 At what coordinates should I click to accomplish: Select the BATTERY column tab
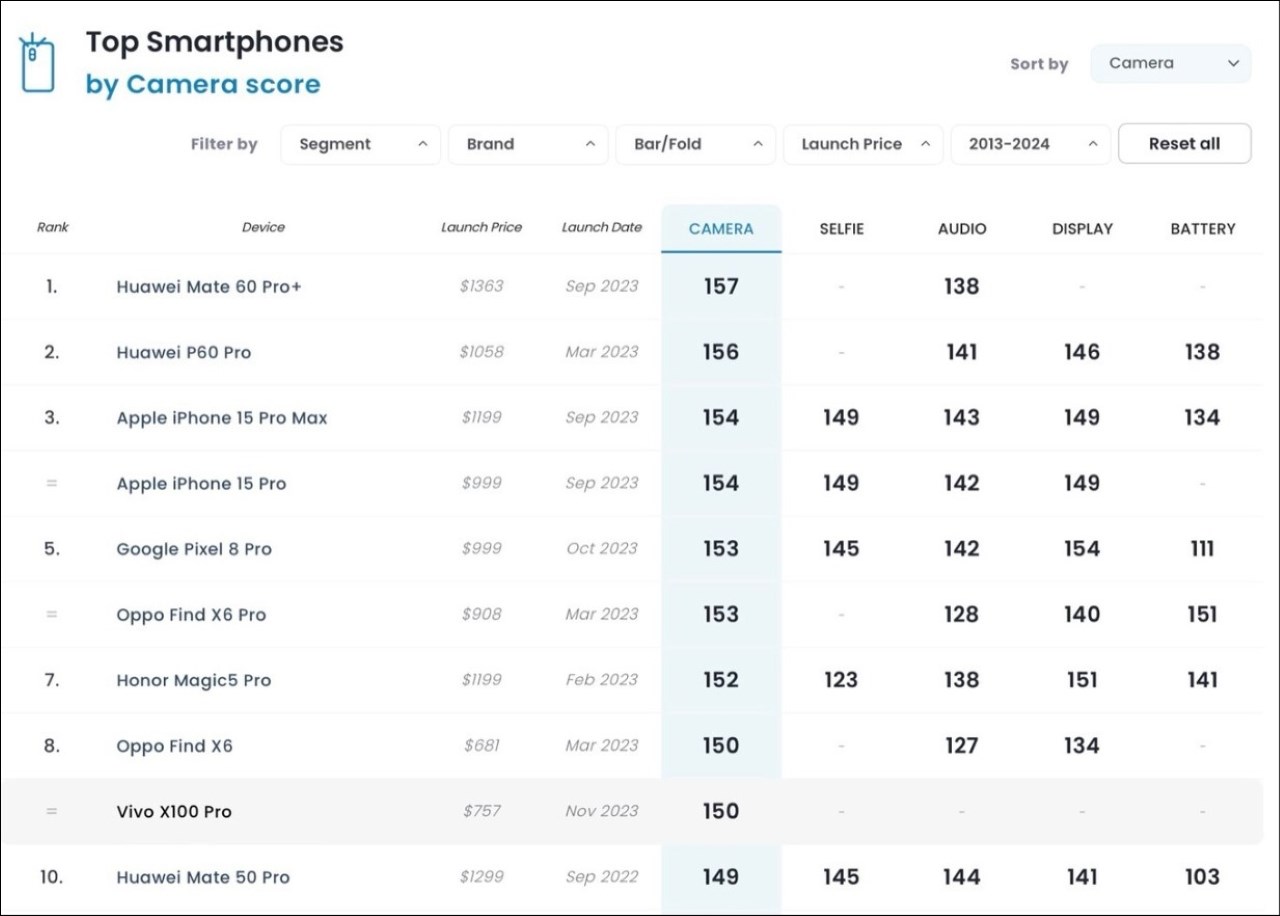click(1203, 229)
